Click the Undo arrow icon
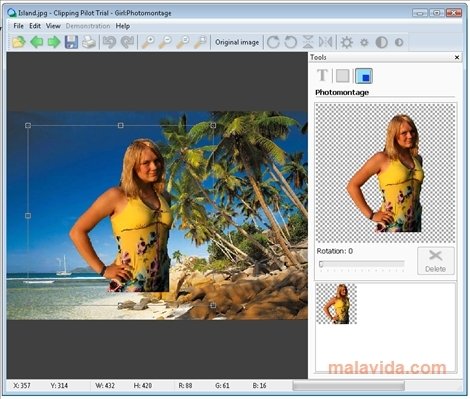Screen dimensions: 470x399 coord(109,42)
